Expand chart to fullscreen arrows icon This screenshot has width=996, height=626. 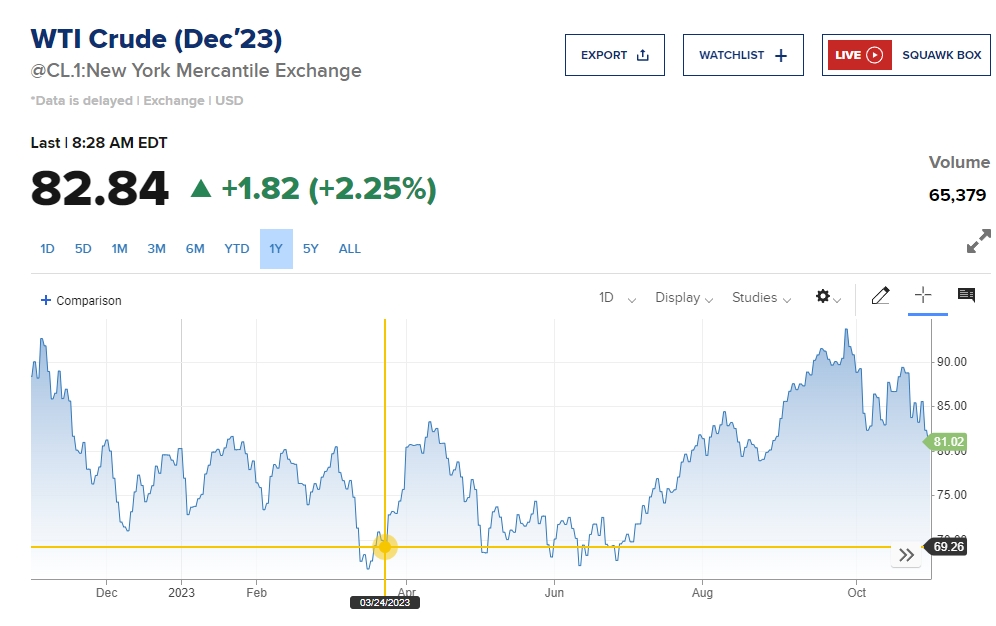click(978, 241)
